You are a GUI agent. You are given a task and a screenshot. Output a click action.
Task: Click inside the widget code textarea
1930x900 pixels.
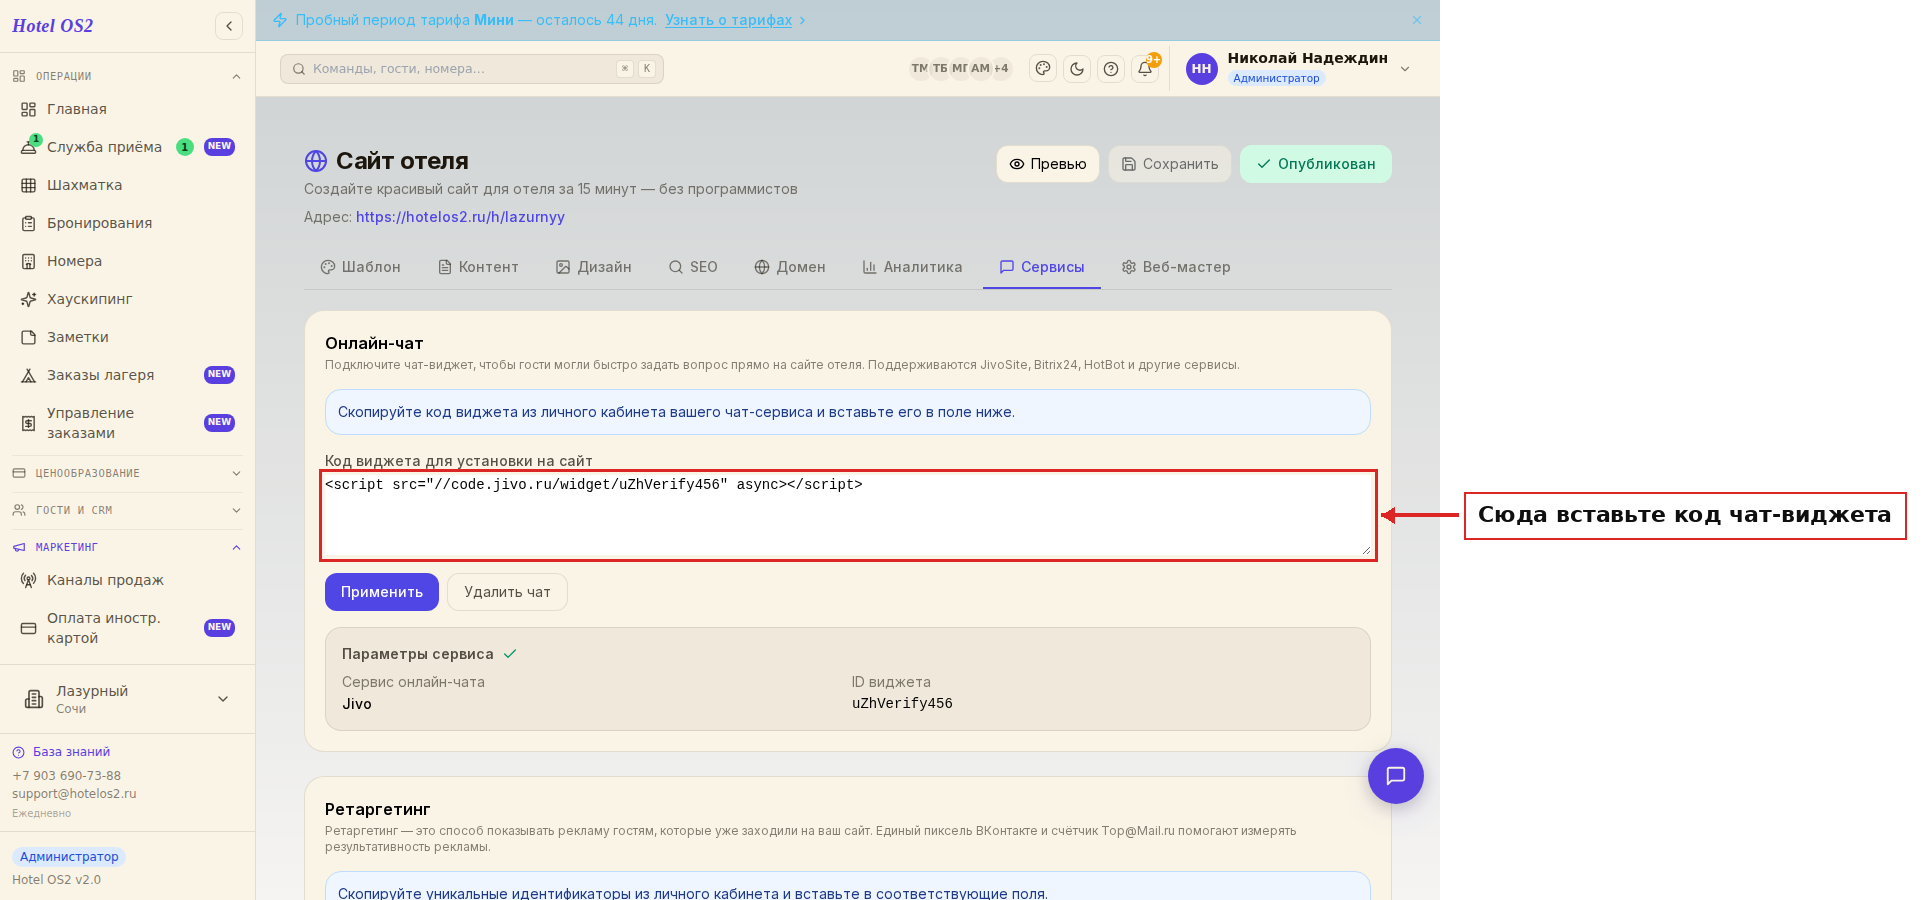click(848, 515)
